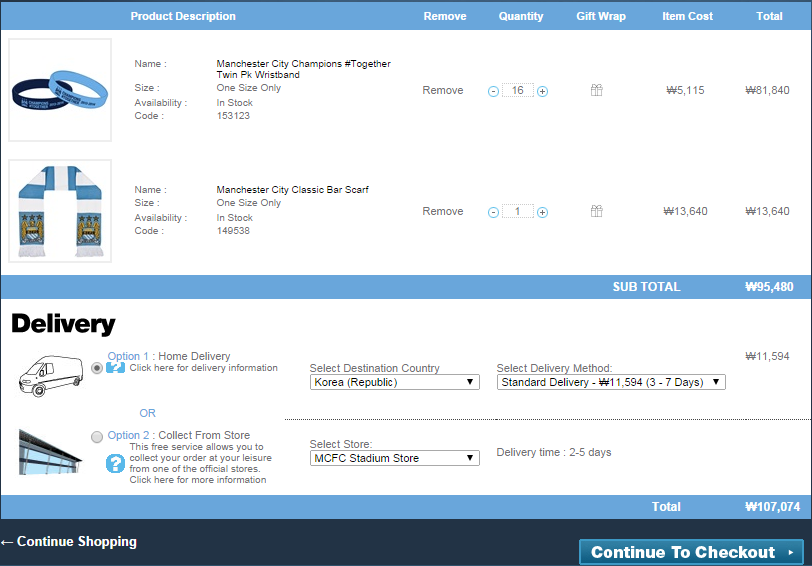
Task: Open the wristband product thumbnail
Action: (60, 90)
